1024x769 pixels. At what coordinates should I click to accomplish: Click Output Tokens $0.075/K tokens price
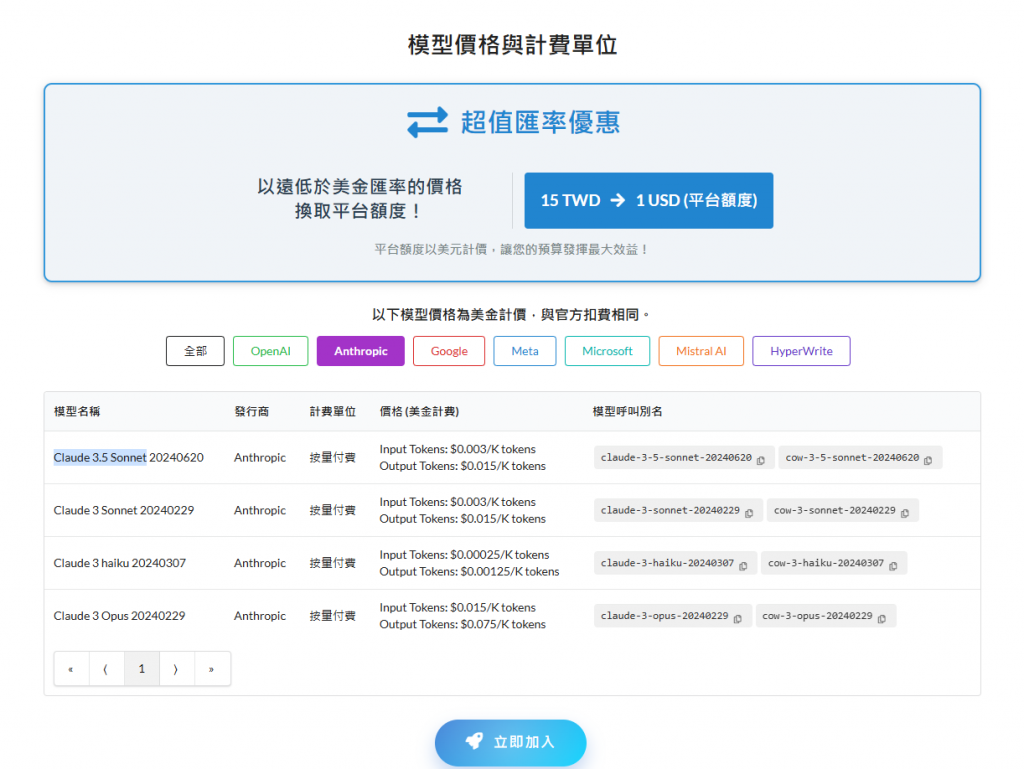tap(462, 625)
